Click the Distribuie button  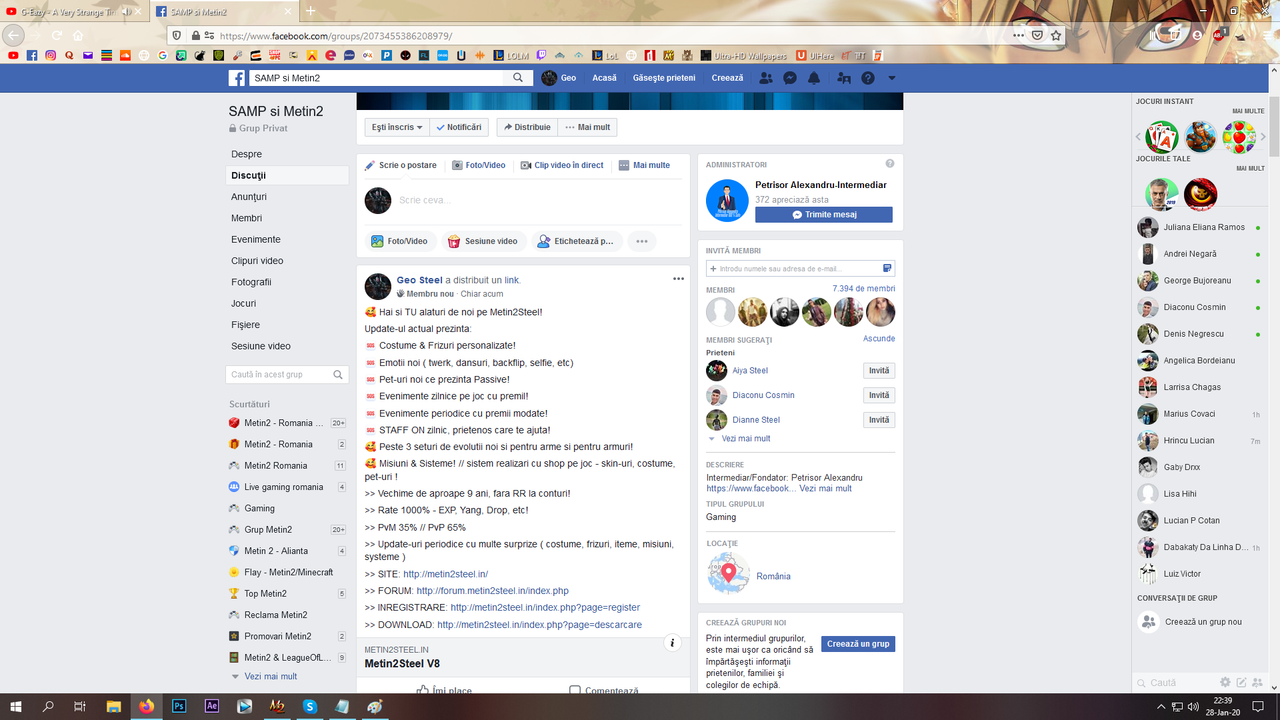click(525, 127)
